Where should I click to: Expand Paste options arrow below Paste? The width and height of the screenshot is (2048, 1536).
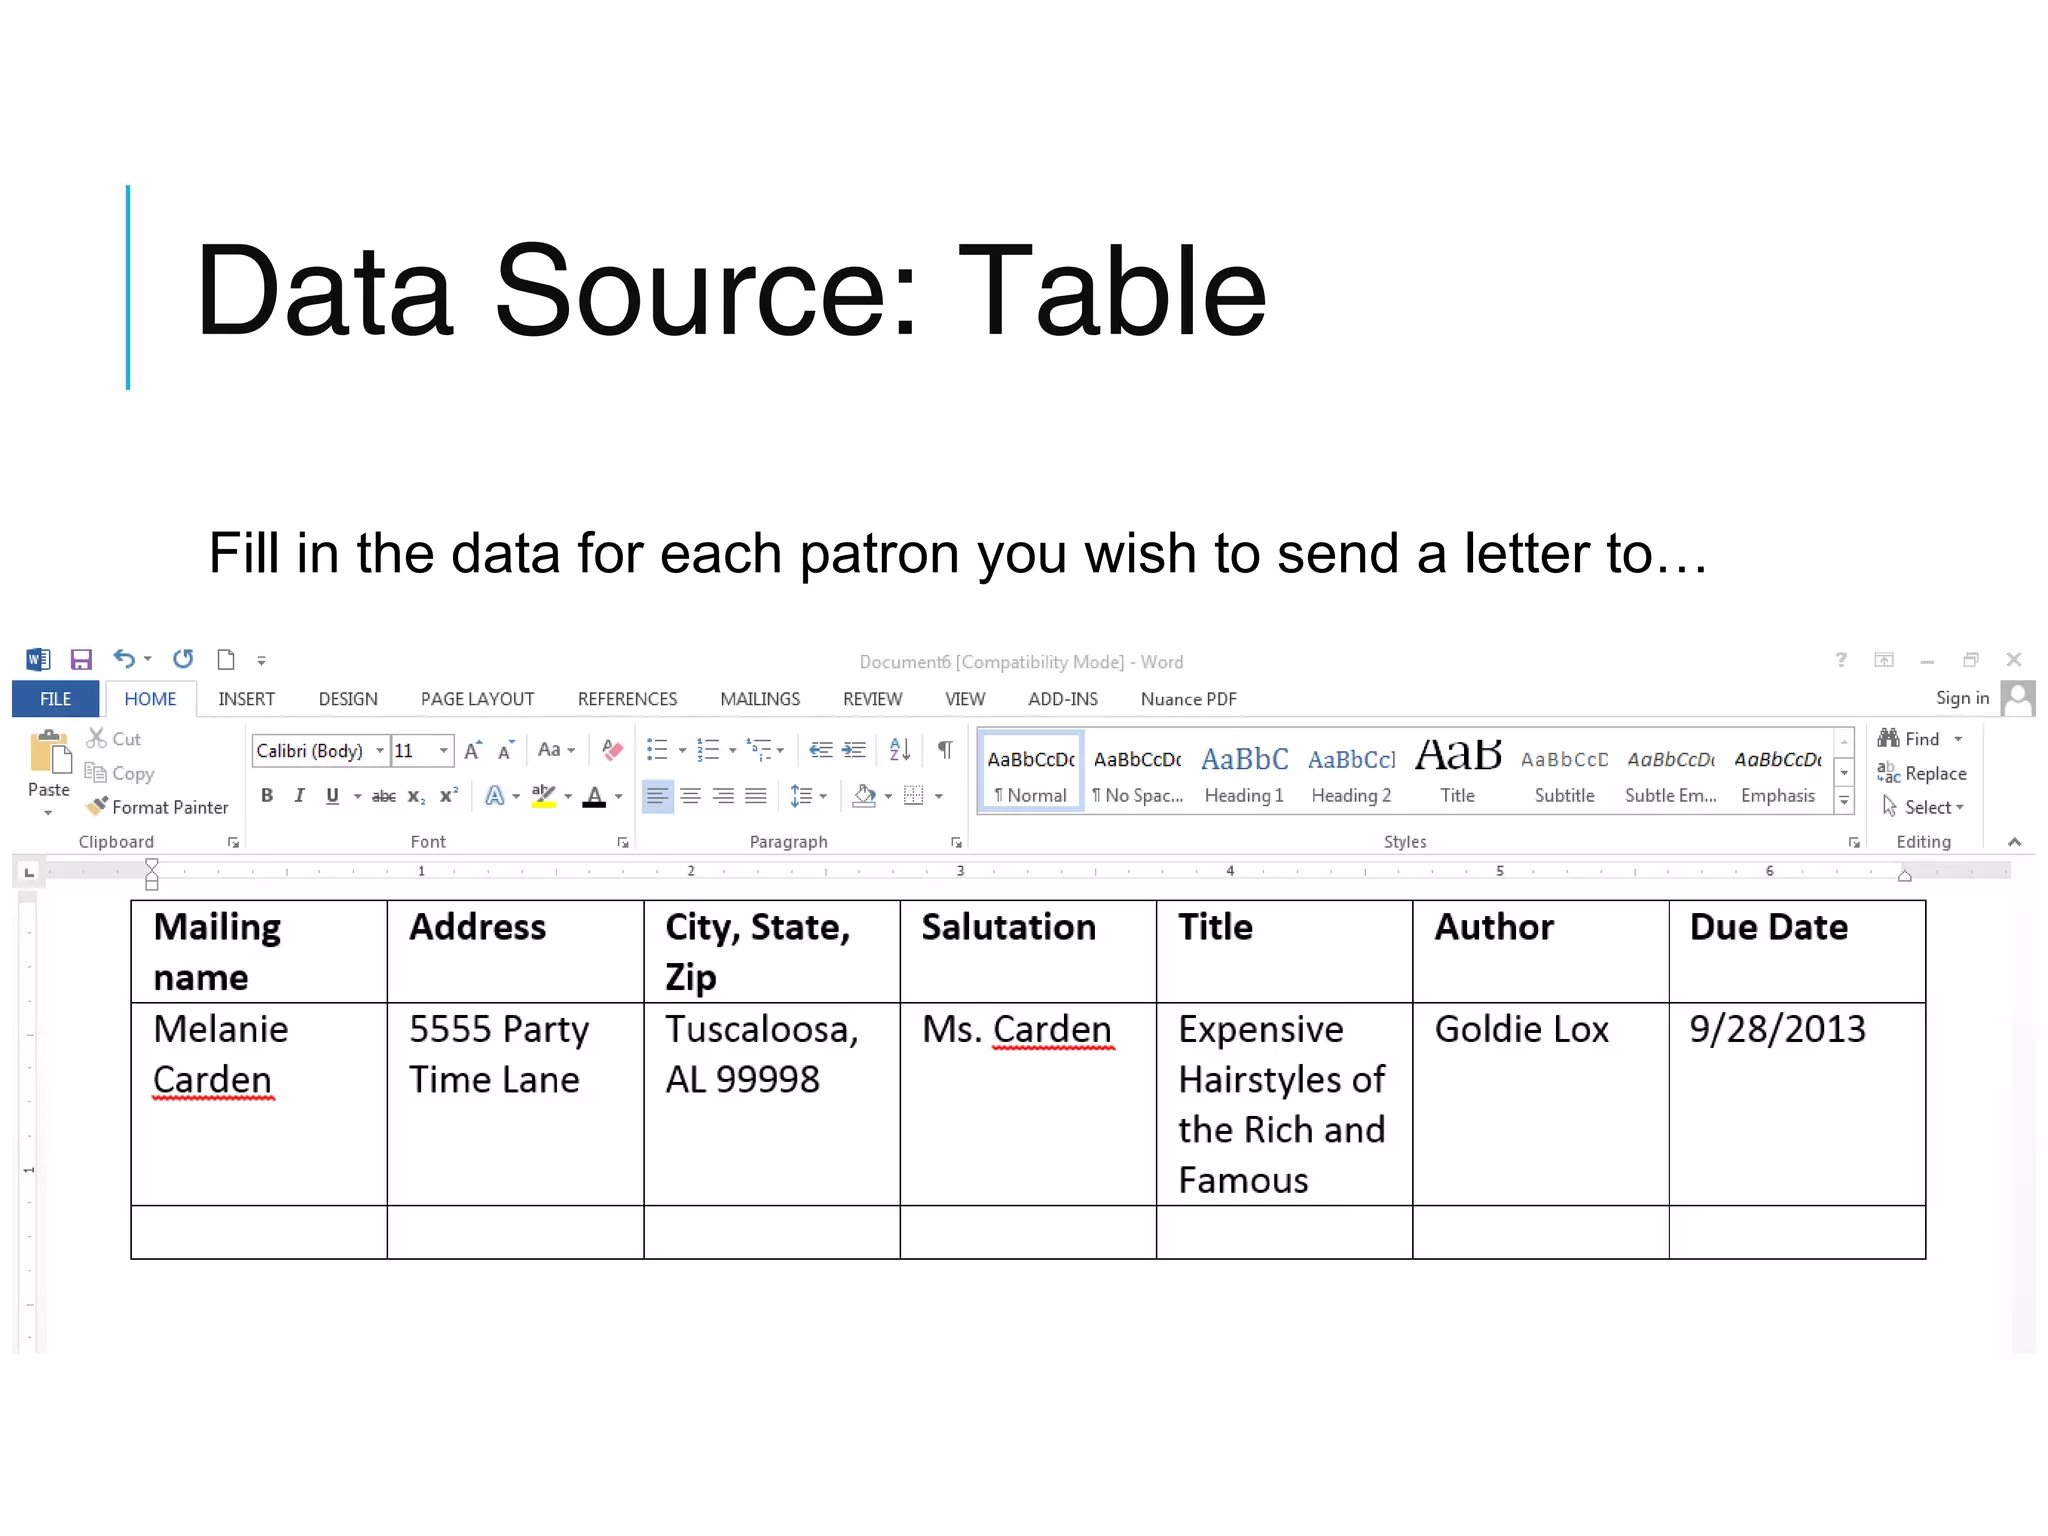pyautogui.click(x=48, y=813)
